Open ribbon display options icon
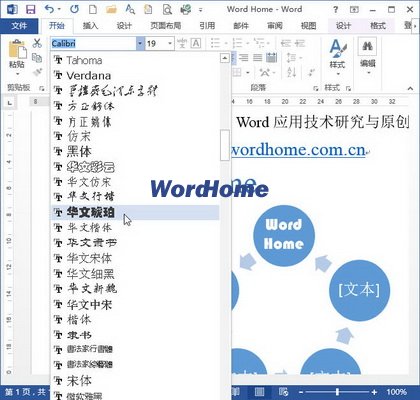 [x=354, y=9]
